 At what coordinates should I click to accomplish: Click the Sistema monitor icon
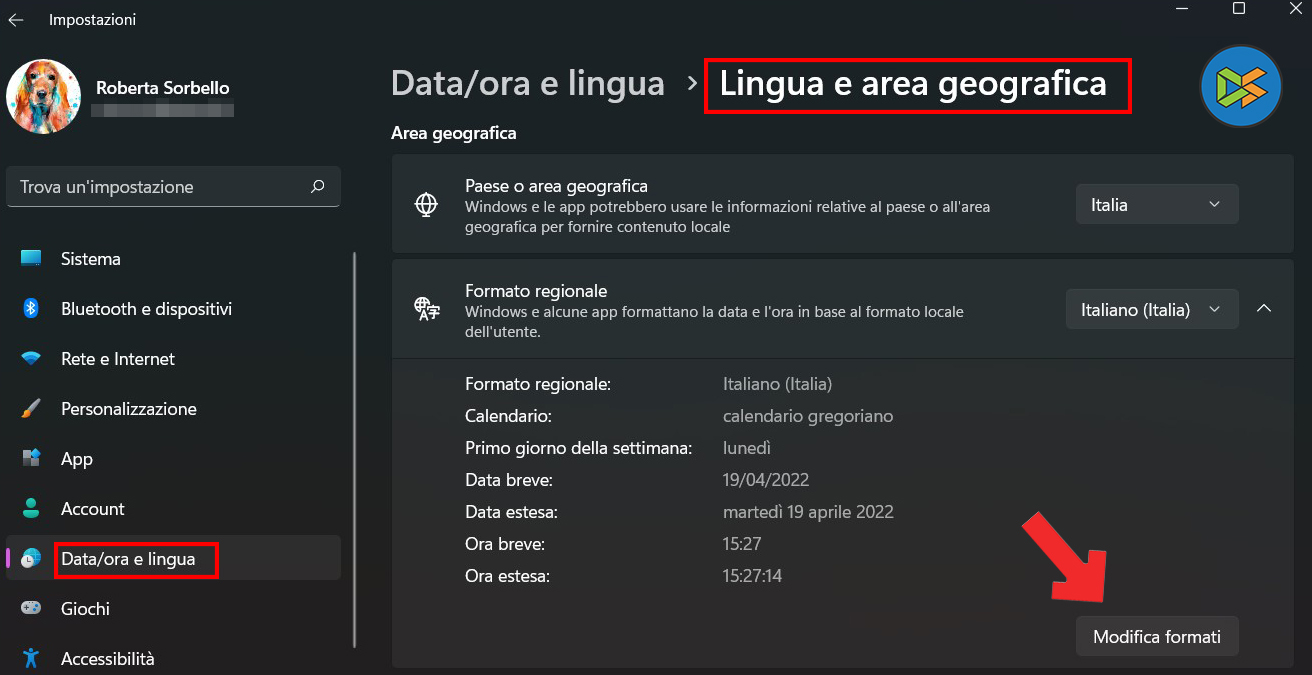[31, 259]
